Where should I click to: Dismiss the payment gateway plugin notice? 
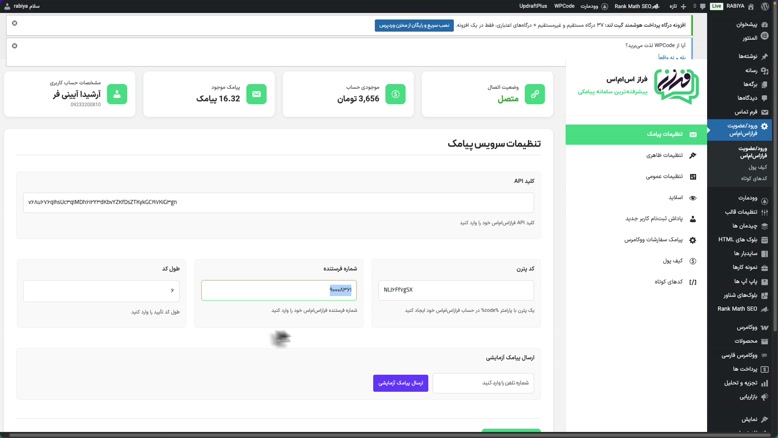[x=15, y=23]
